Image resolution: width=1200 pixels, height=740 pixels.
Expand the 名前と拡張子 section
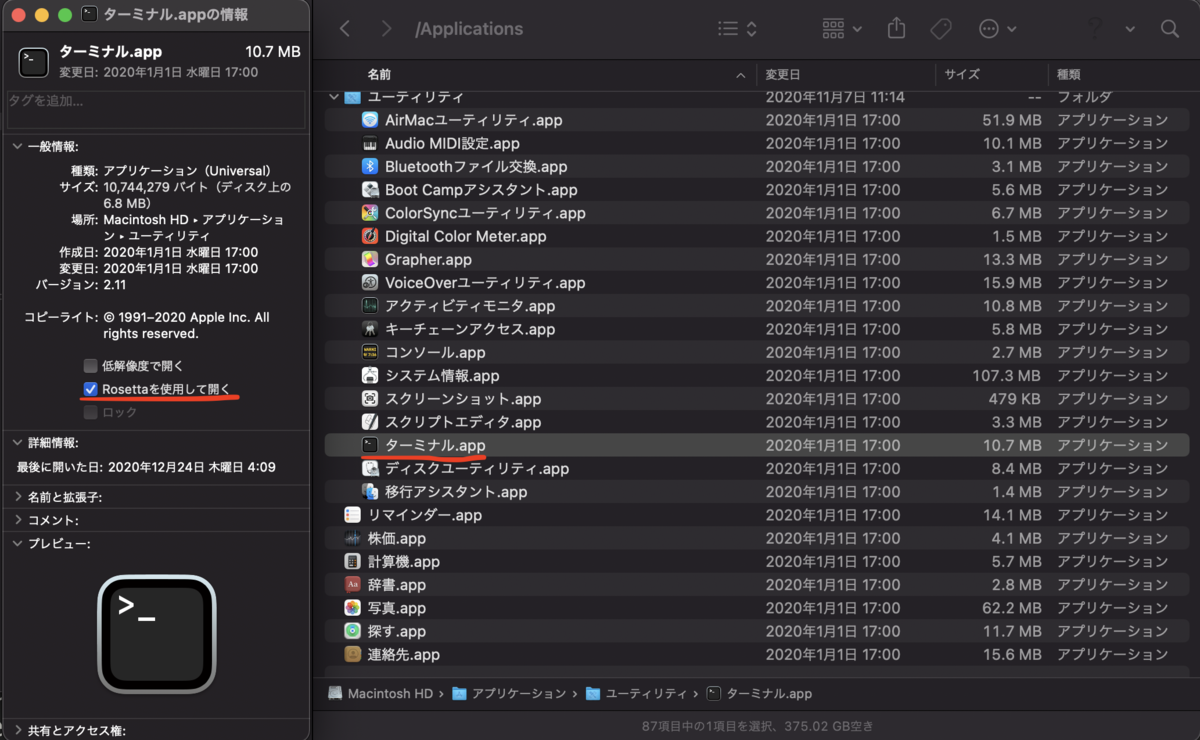[18, 497]
